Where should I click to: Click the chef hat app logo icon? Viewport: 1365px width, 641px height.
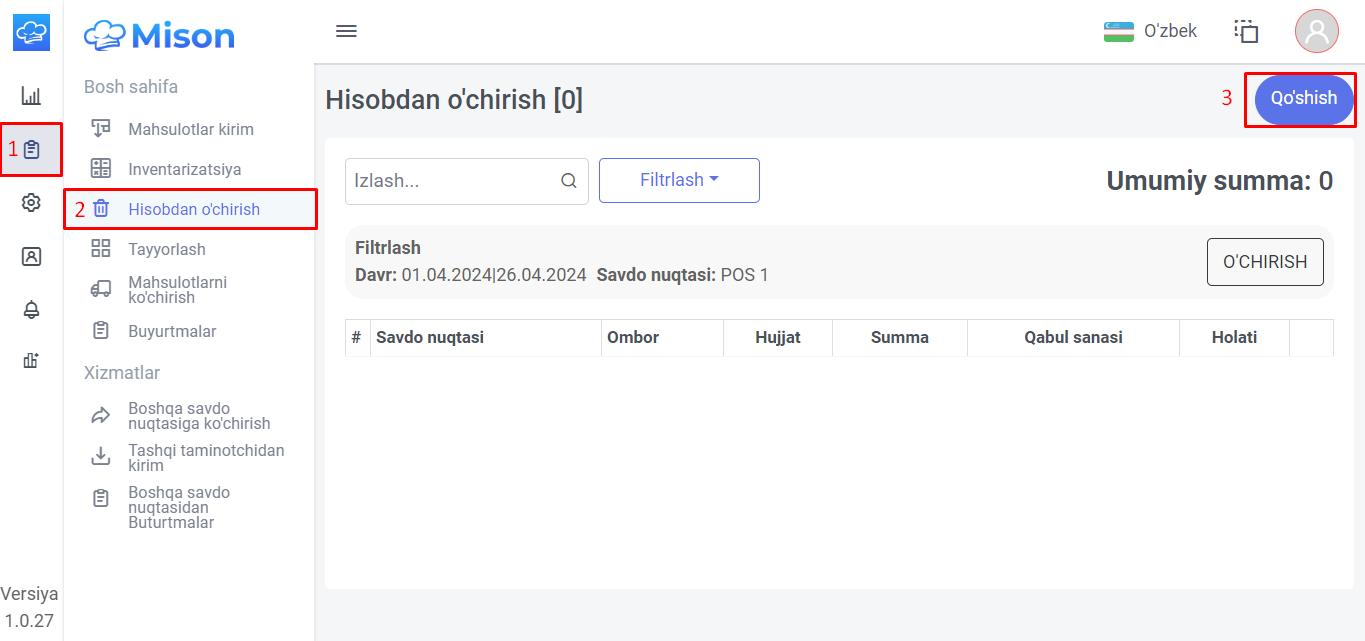31,32
